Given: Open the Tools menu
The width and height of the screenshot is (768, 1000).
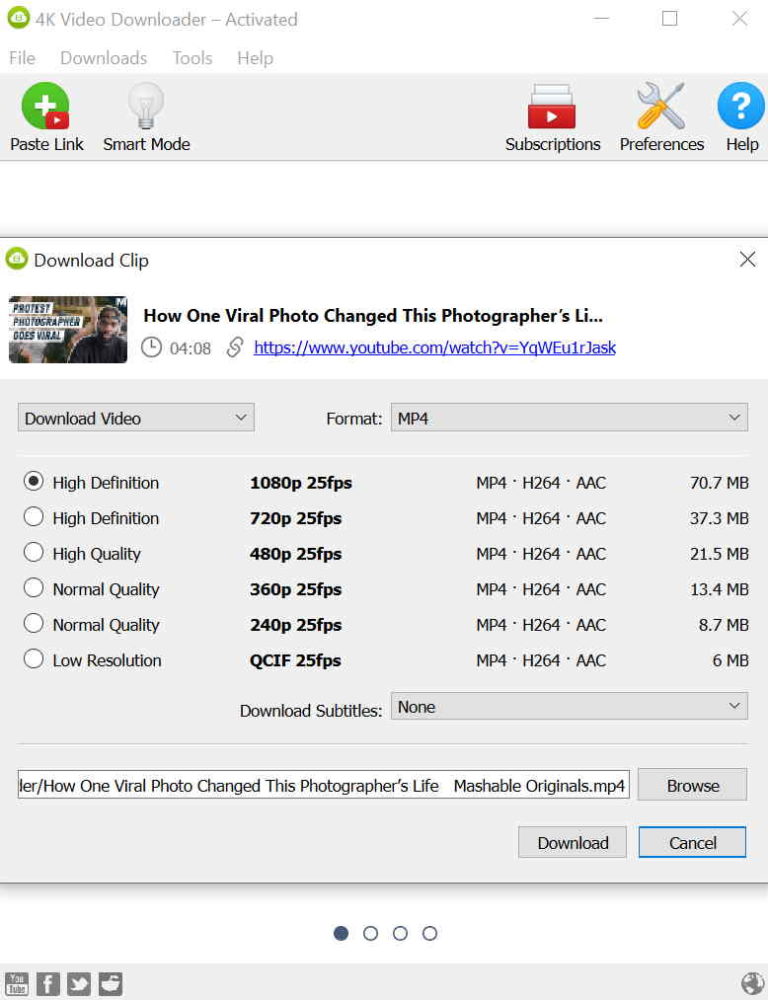Looking at the screenshot, I should pyautogui.click(x=192, y=58).
